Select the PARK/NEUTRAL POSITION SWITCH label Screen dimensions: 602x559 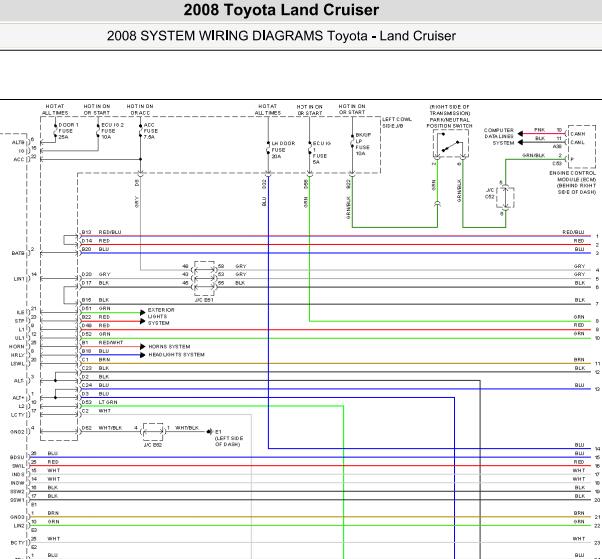point(449,122)
